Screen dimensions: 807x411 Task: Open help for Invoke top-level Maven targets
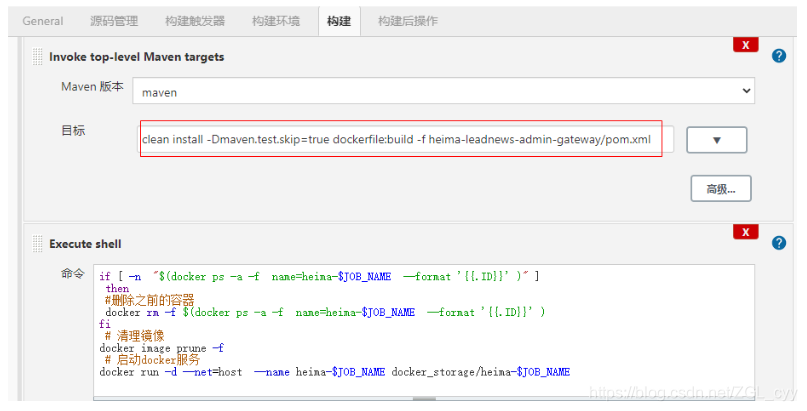[779, 56]
